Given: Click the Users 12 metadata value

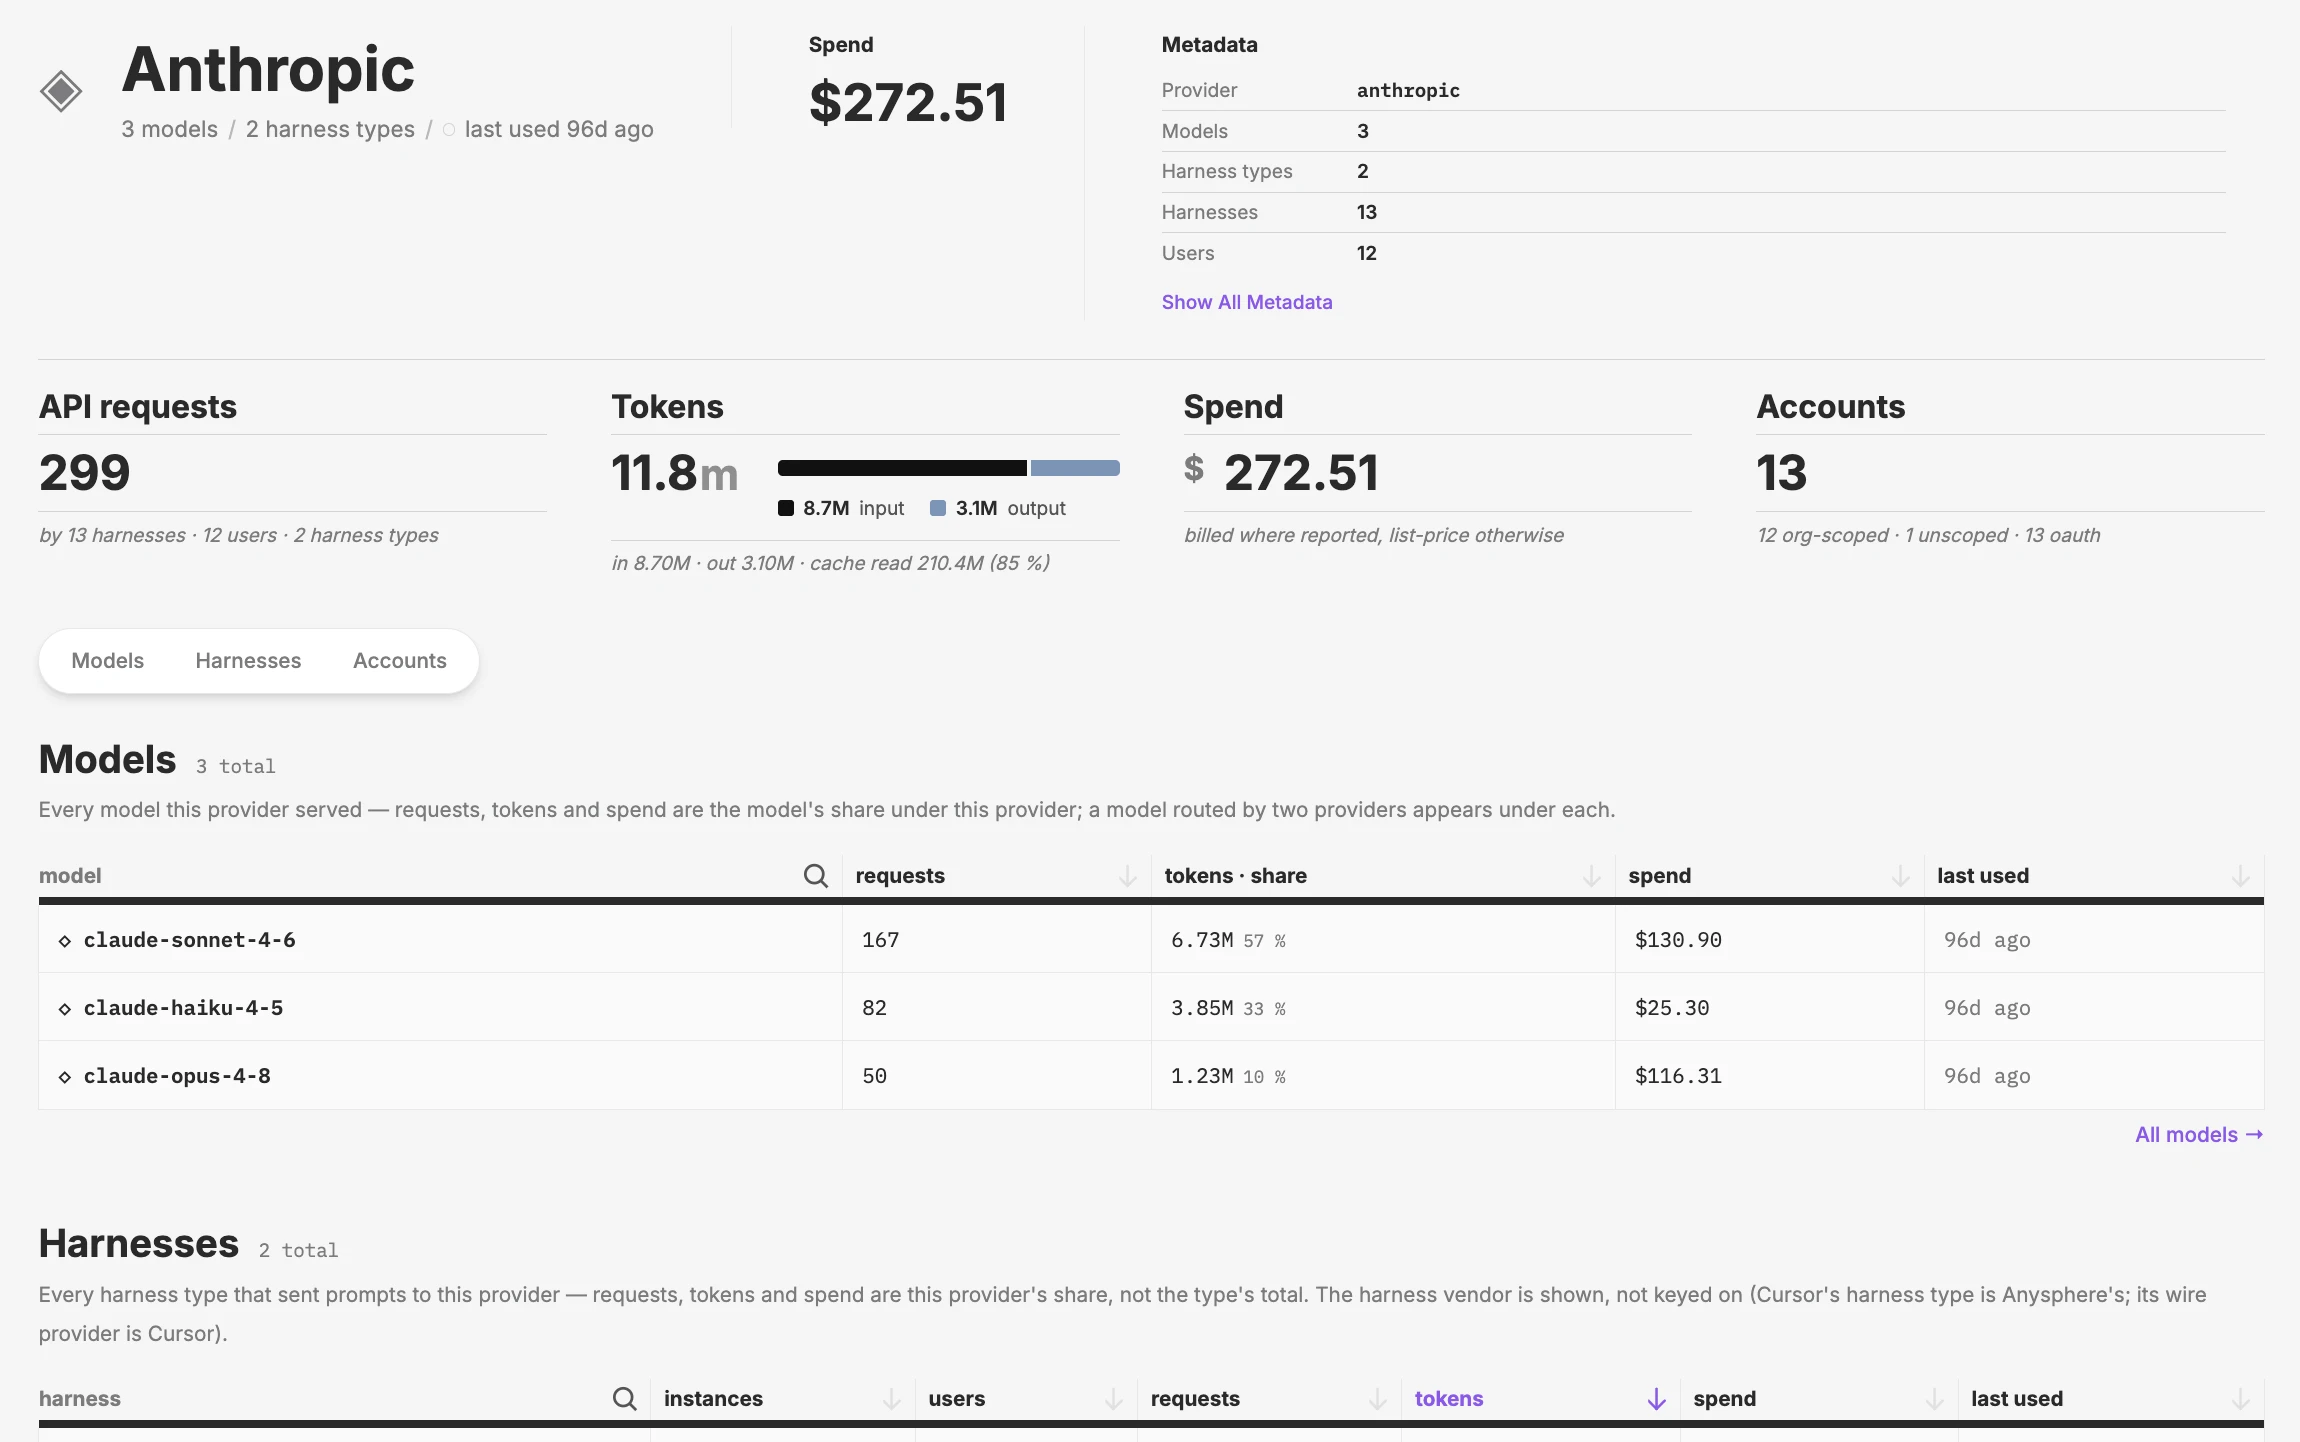Looking at the screenshot, I should [x=1367, y=253].
